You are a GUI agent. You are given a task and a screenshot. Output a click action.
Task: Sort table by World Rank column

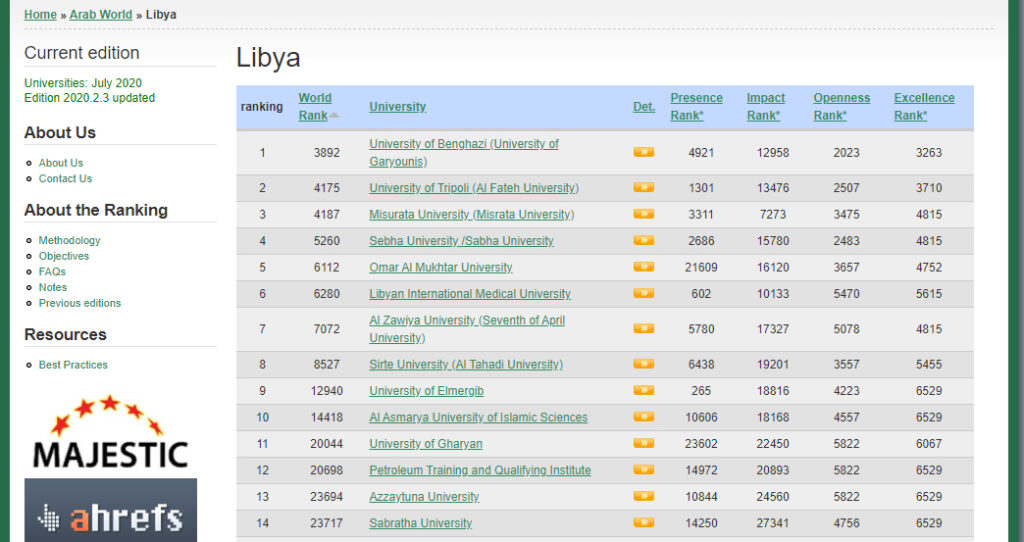pos(314,106)
